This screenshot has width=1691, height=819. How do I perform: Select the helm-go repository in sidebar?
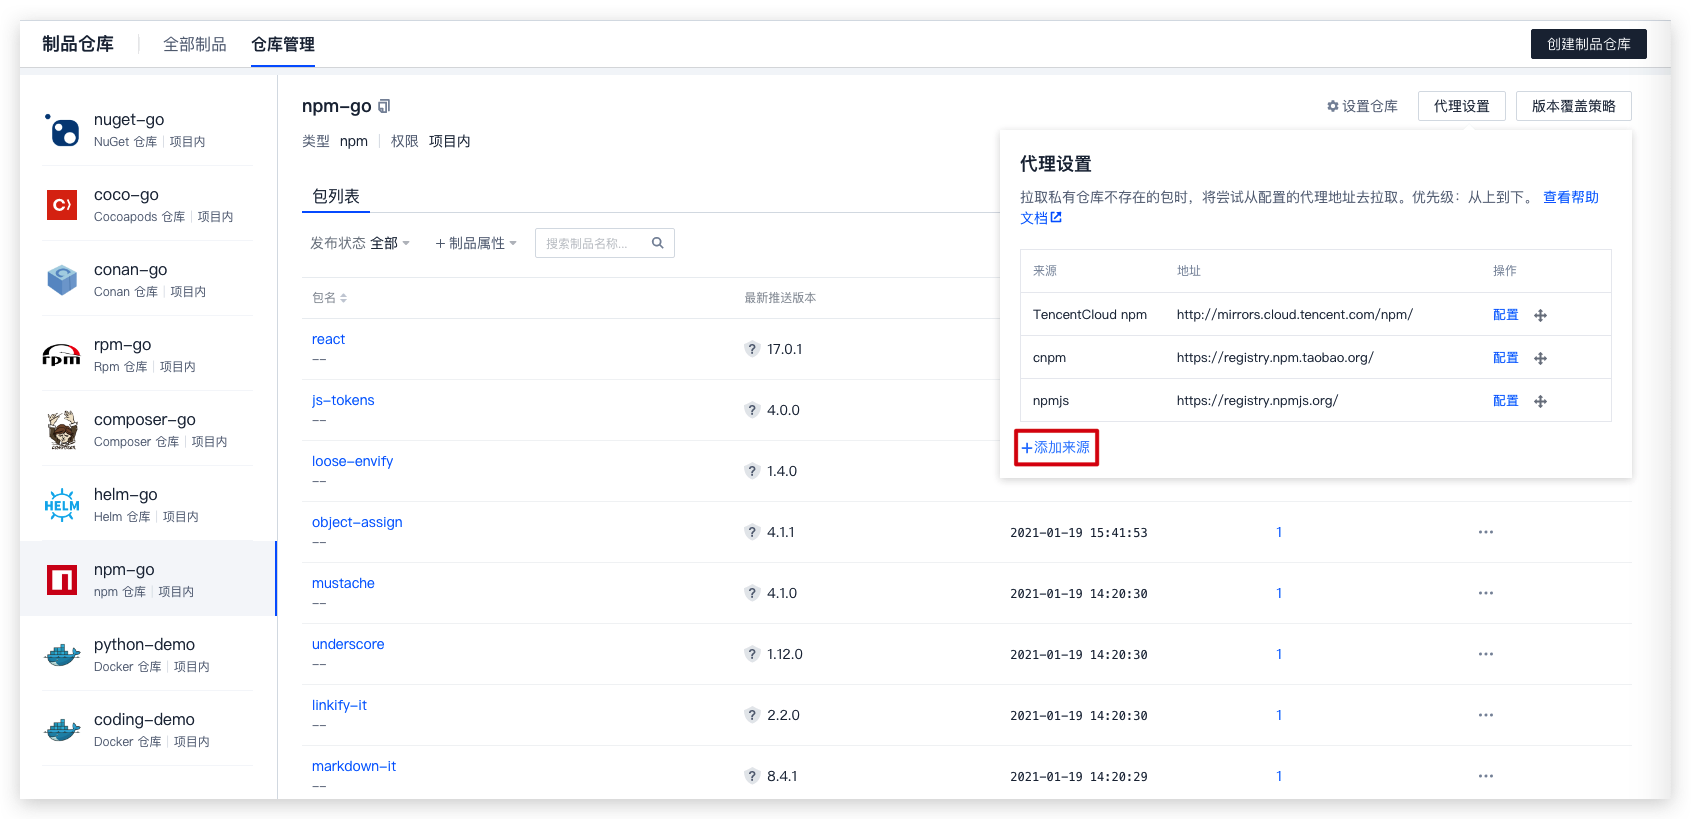tap(148, 505)
